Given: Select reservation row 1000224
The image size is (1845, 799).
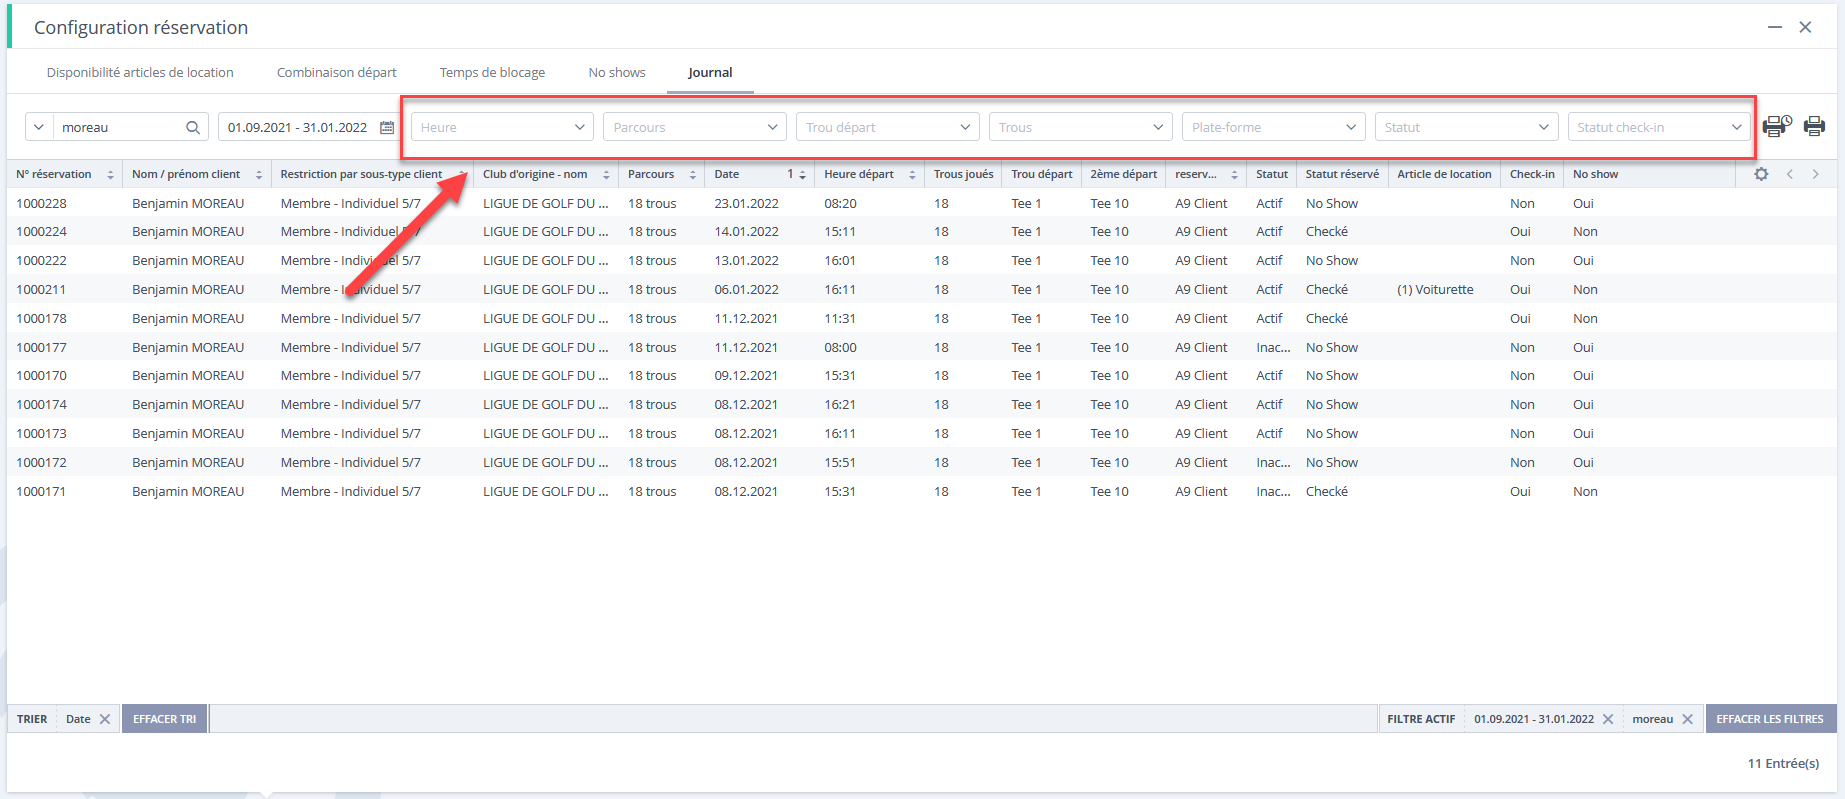Looking at the screenshot, I should [x=920, y=231].
